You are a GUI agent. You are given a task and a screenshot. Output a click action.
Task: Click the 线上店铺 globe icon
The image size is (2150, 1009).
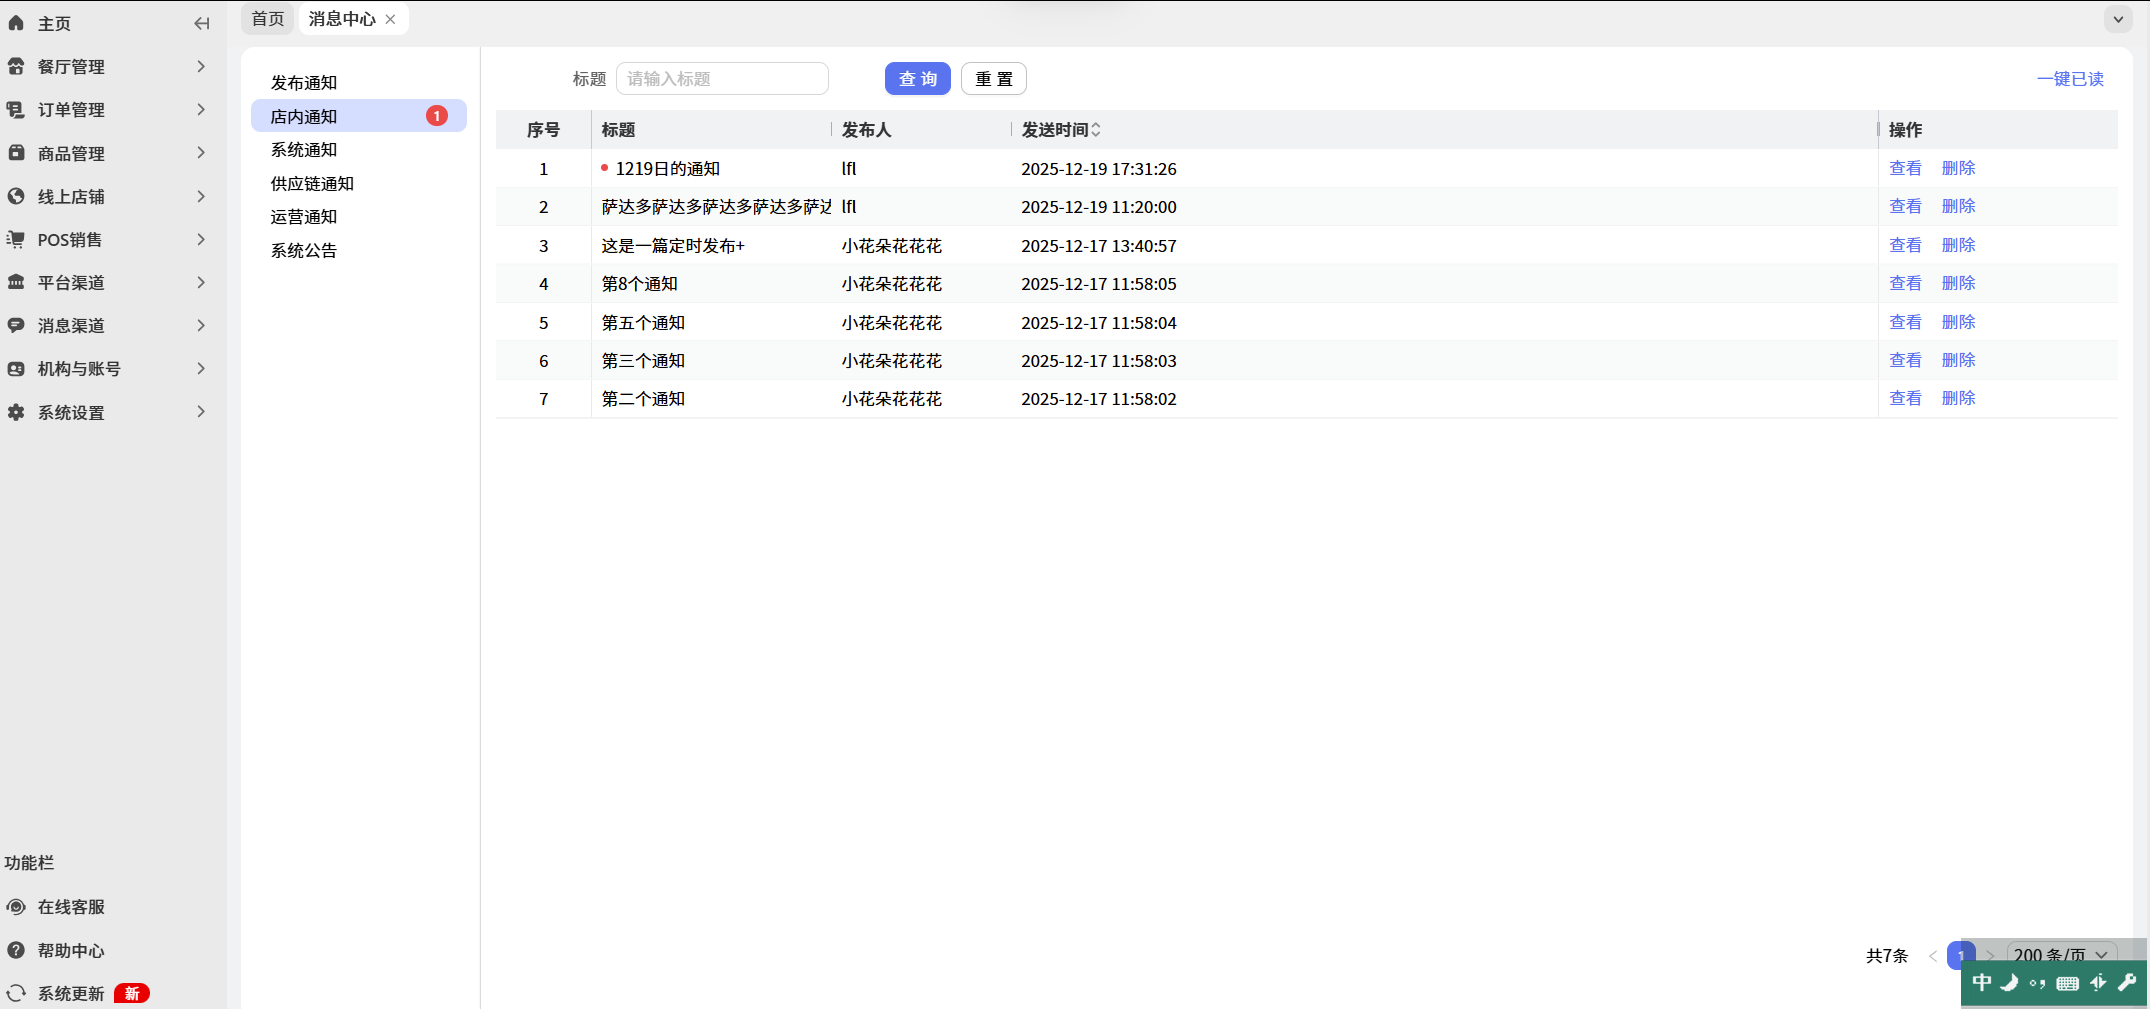coord(16,196)
